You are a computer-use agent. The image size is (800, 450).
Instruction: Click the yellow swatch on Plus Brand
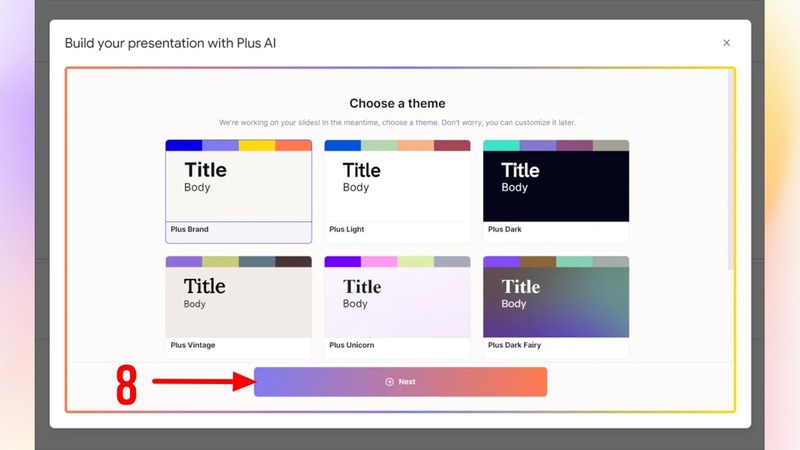pos(257,145)
